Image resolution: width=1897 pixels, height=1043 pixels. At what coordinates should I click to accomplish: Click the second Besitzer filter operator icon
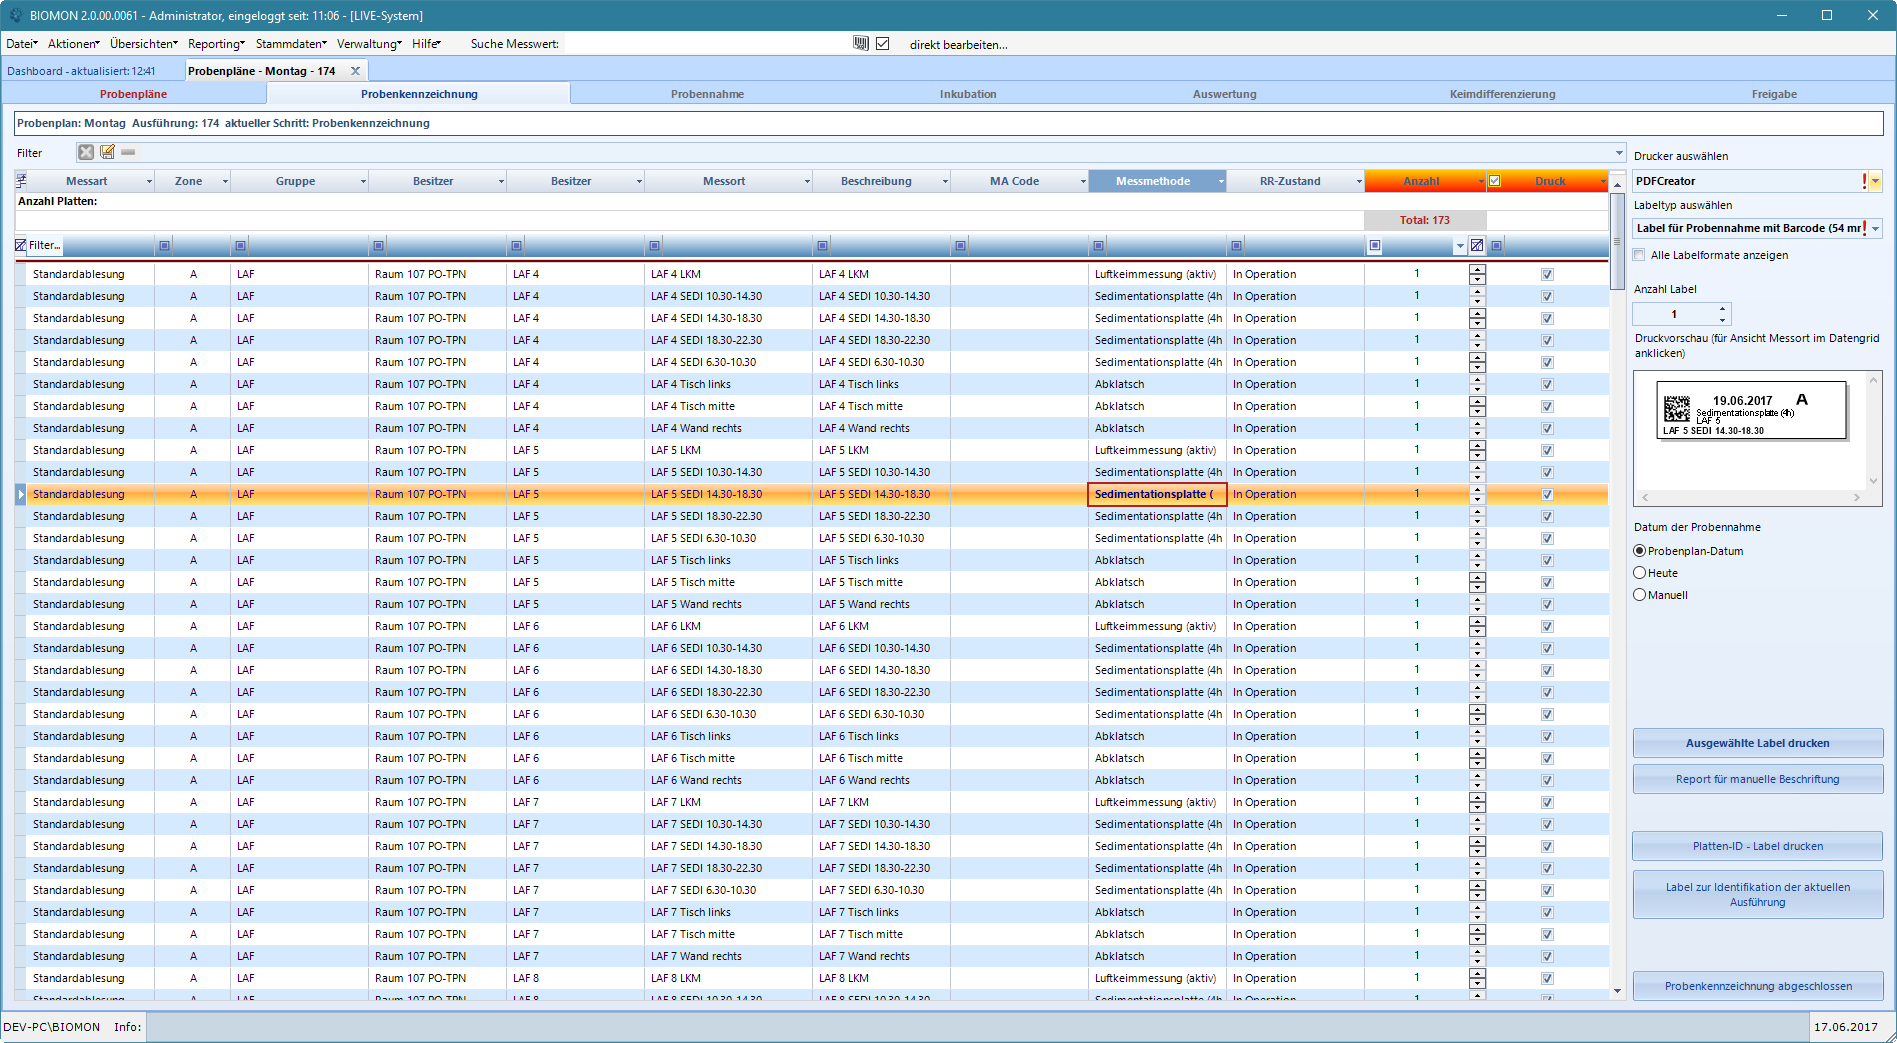[516, 245]
